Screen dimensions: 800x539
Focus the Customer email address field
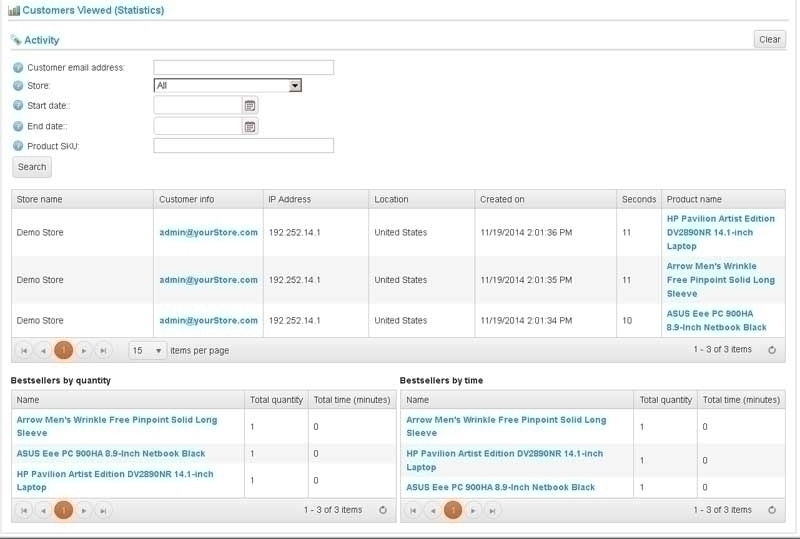point(243,67)
